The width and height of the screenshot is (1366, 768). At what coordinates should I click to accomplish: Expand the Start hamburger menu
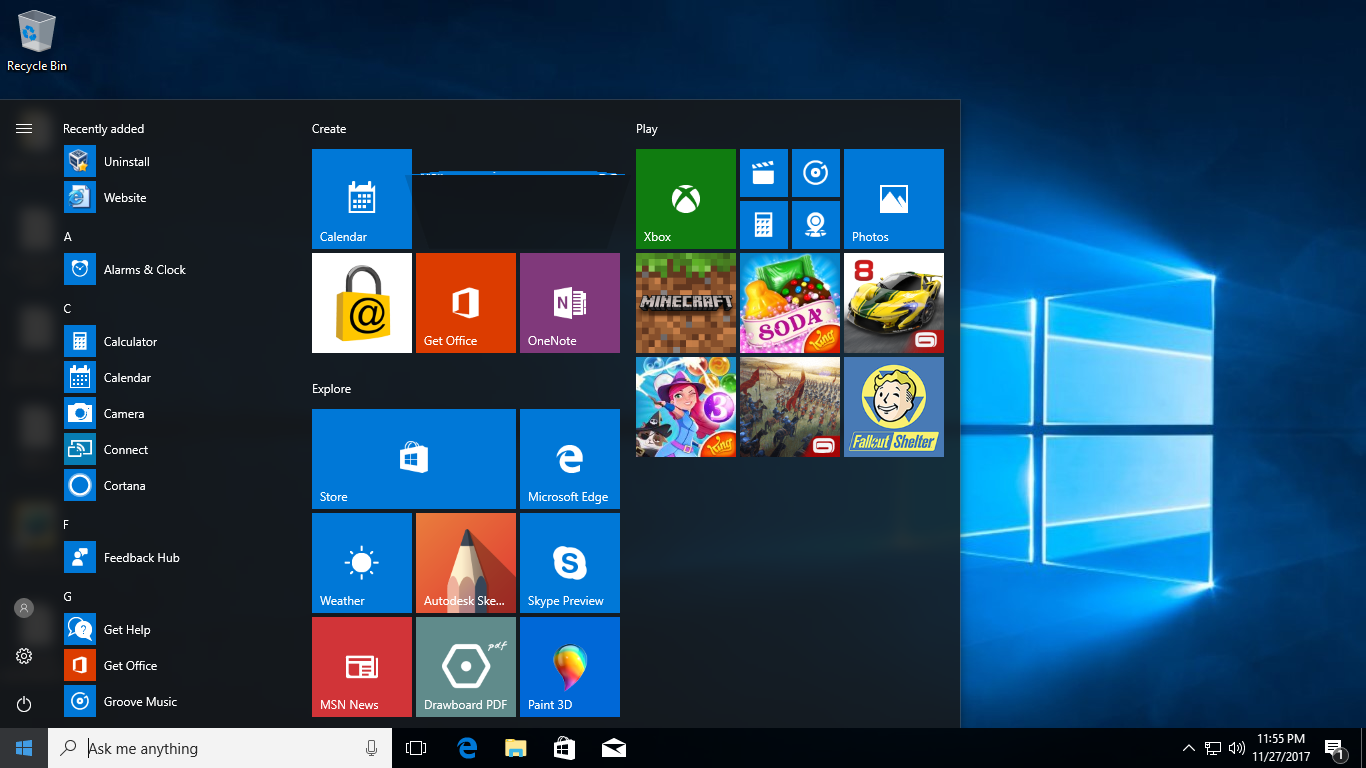coord(24,128)
